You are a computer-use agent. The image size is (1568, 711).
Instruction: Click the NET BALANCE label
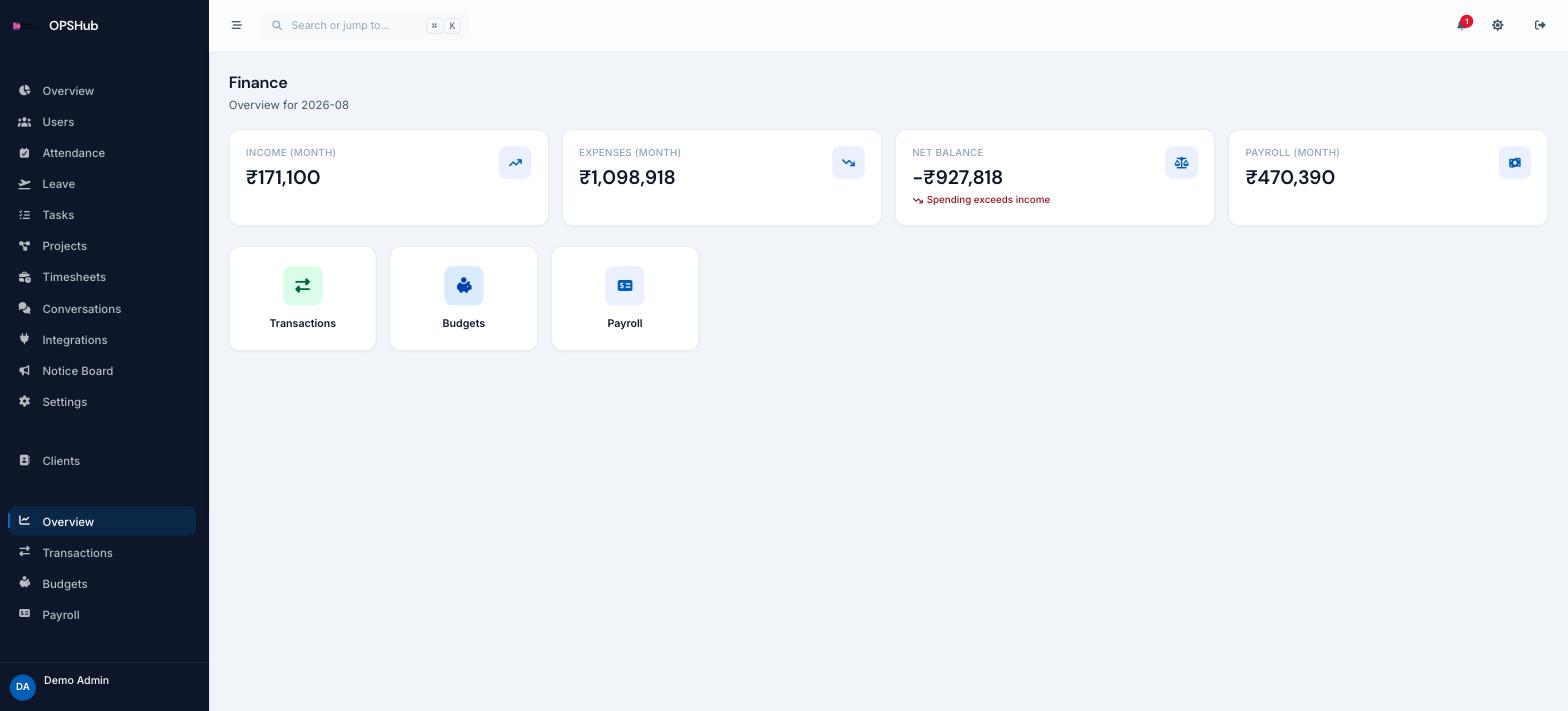coord(947,152)
